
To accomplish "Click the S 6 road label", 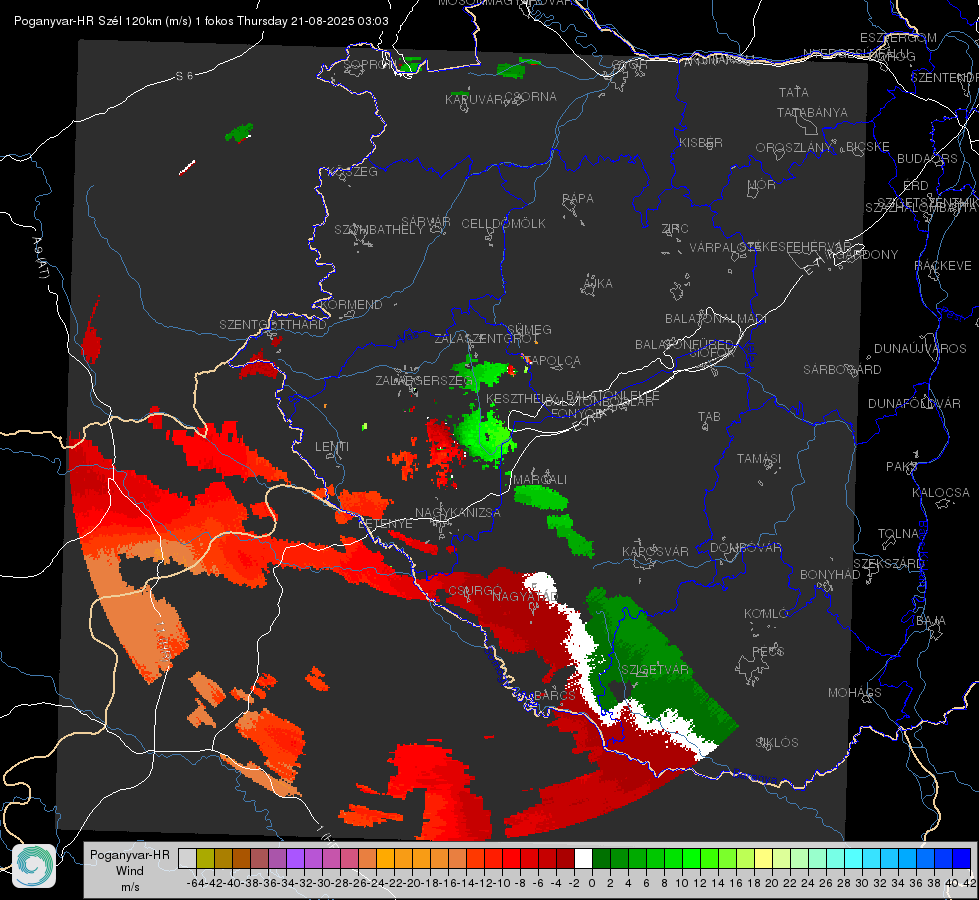I will tap(184, 76).
